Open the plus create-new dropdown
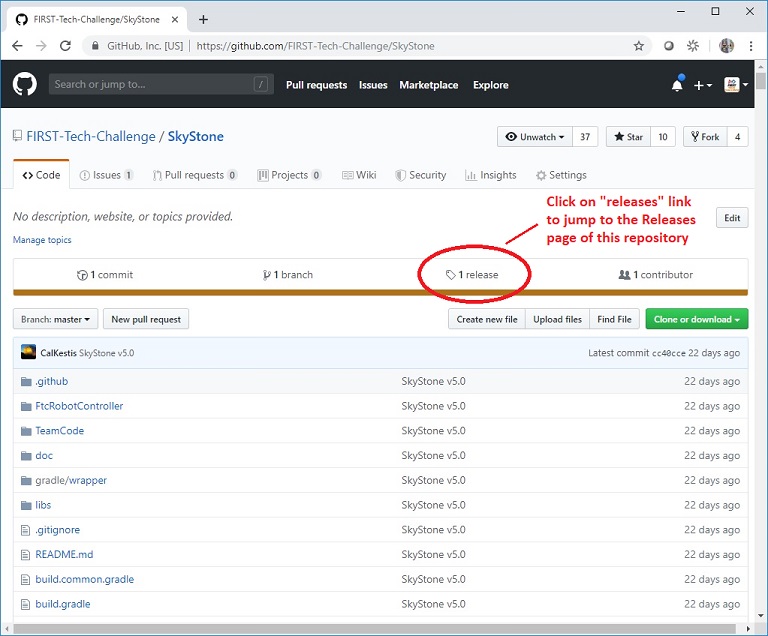768x636 pixels. click(x=703, y=86)
